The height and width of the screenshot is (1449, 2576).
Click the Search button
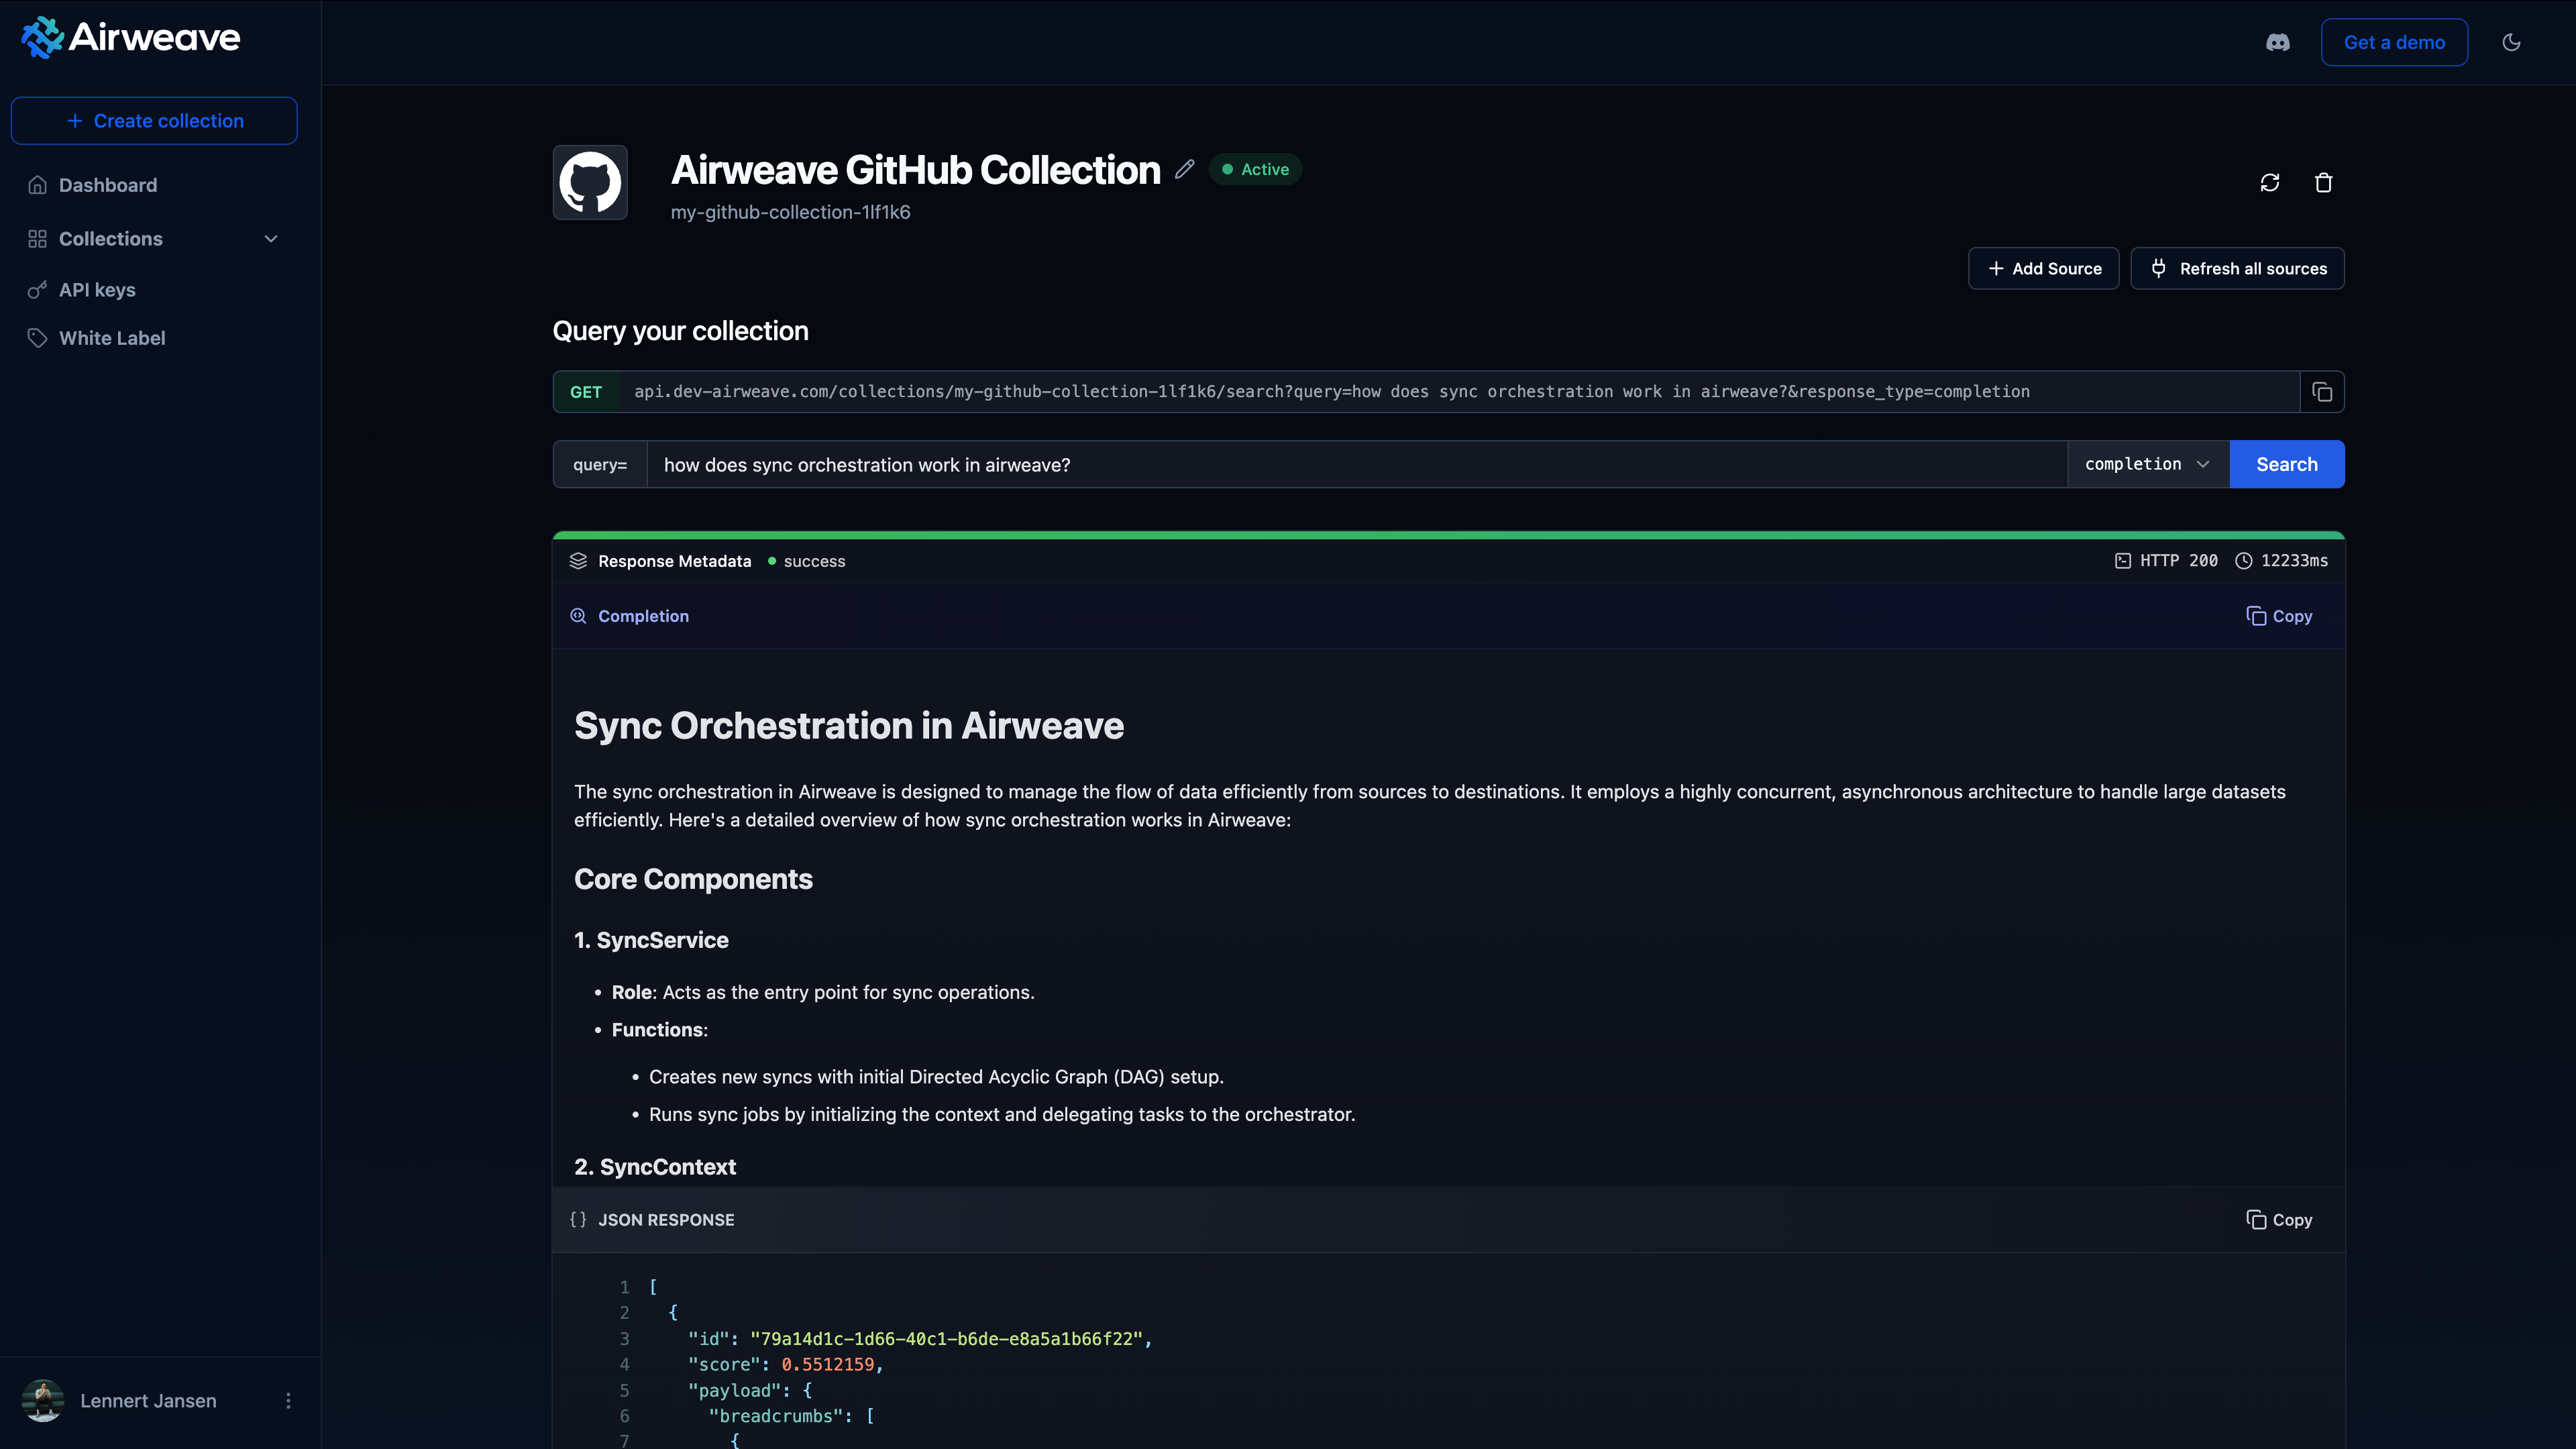point(2286,464)
